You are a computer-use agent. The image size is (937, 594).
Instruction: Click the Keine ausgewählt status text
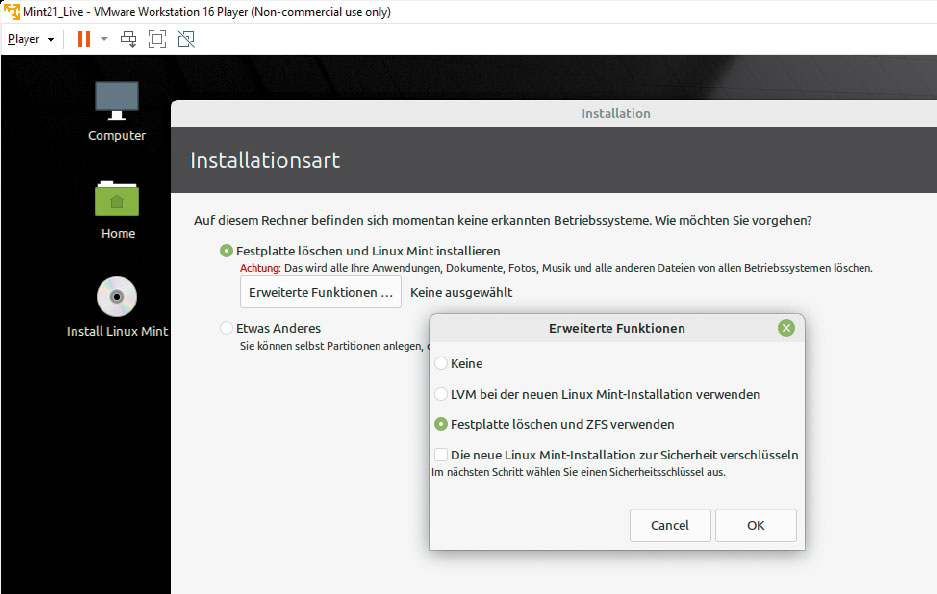coord(461,292)
